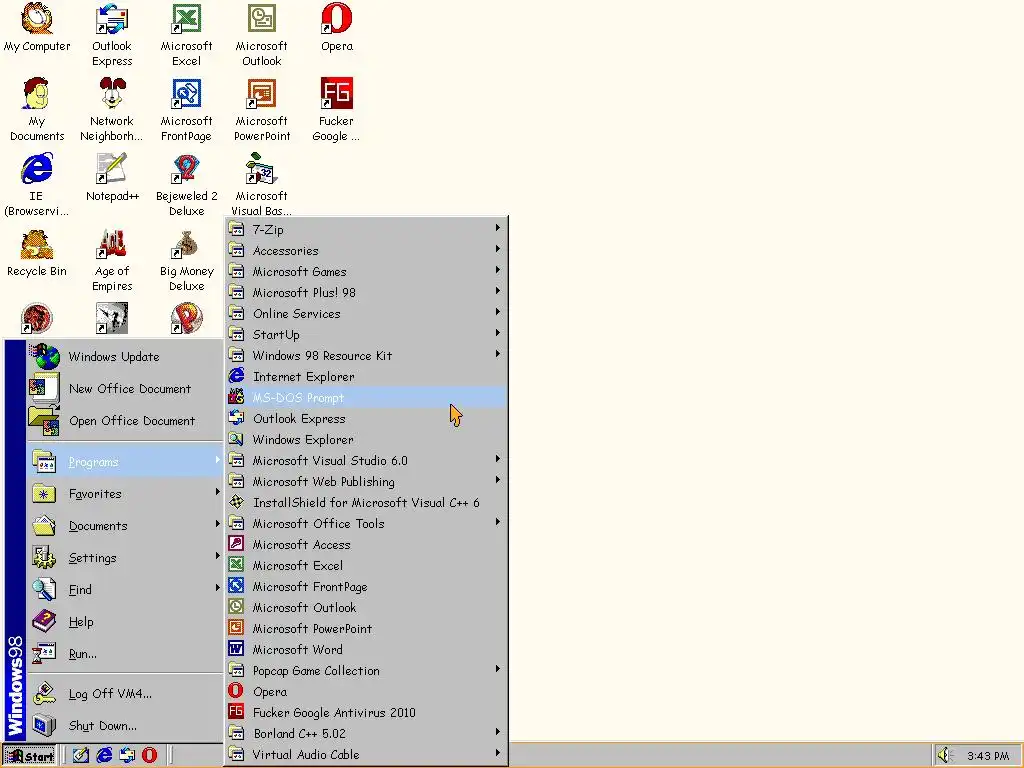This screenshot has width=1024, height=768.
Task: Launch Windows Explorer from Programs menu
Action: coord(366,440)
